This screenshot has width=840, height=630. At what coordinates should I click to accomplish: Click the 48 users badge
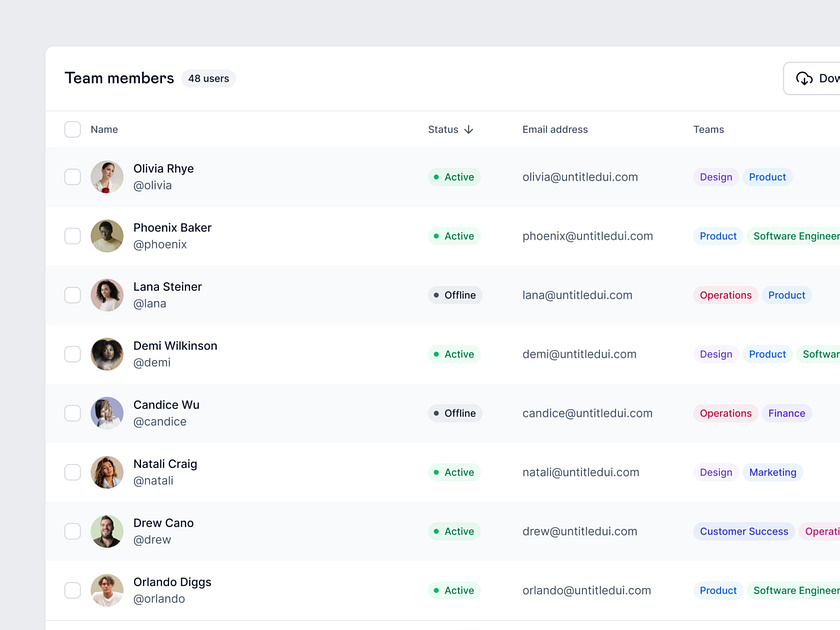click(x=208, y=78)
